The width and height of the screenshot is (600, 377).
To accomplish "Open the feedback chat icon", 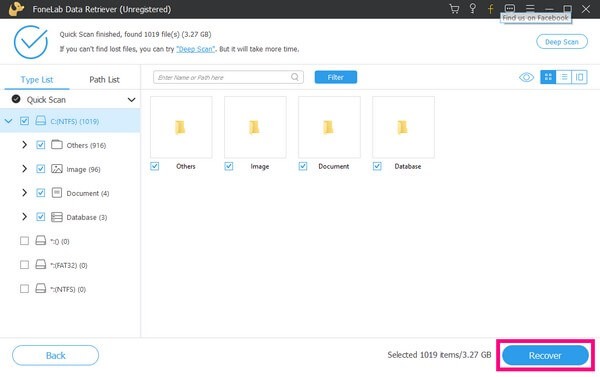I will click(510, 8).
